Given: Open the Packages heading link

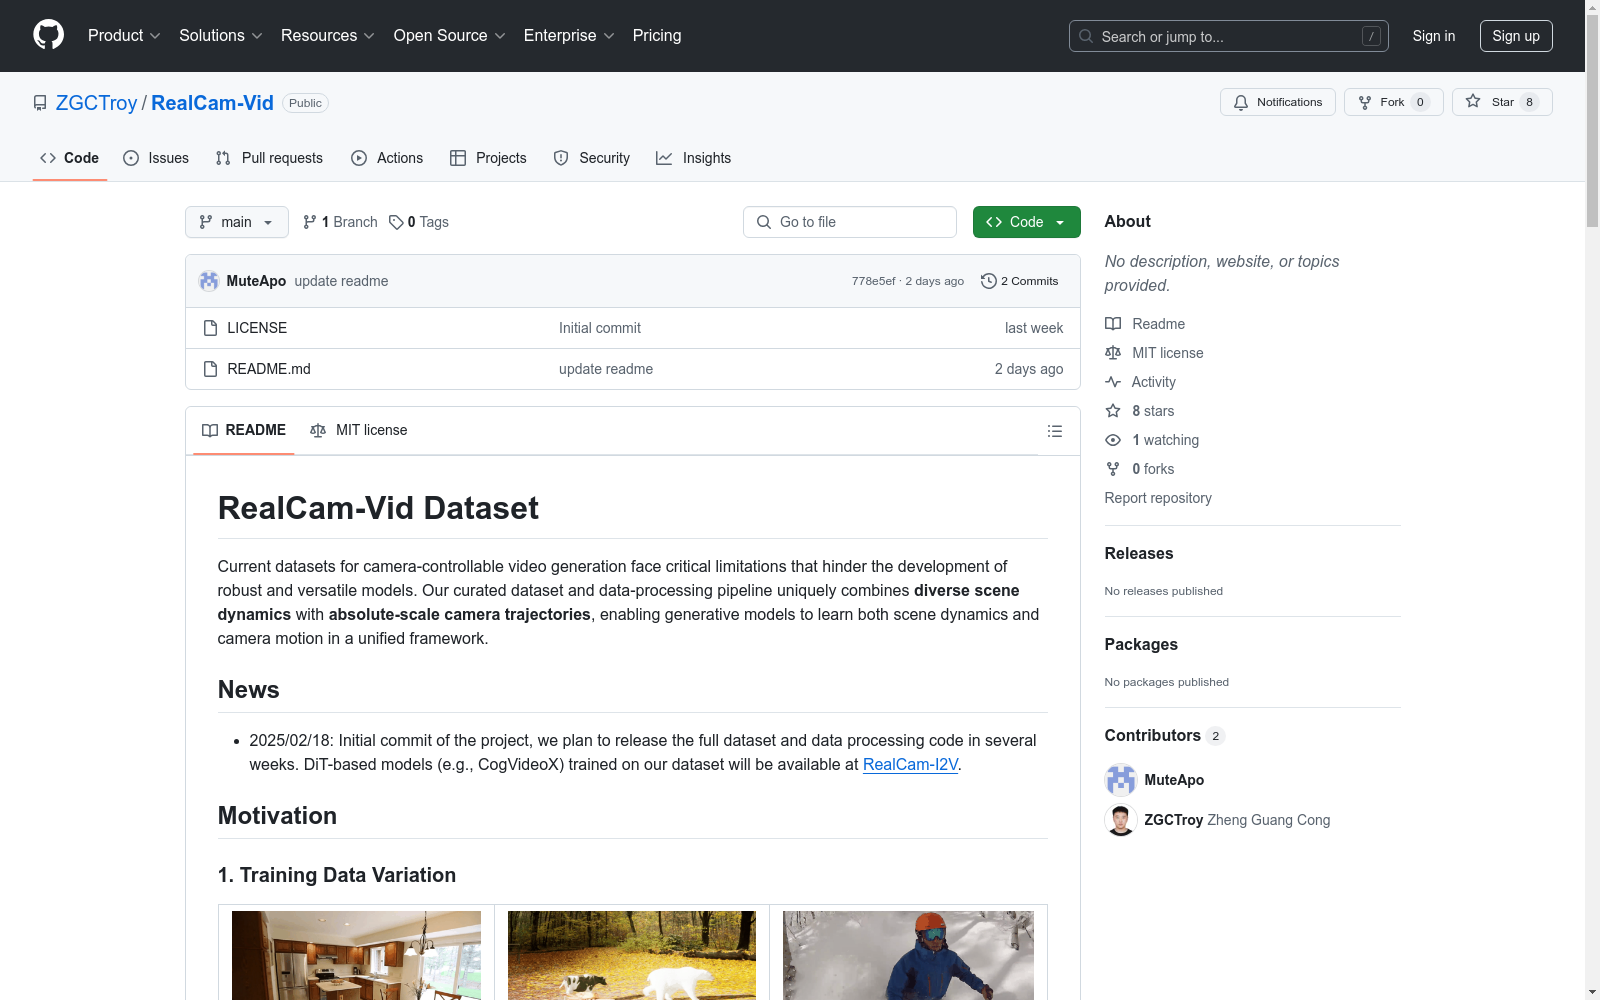Looking at the screenshot, I should tap(1141, 644).
